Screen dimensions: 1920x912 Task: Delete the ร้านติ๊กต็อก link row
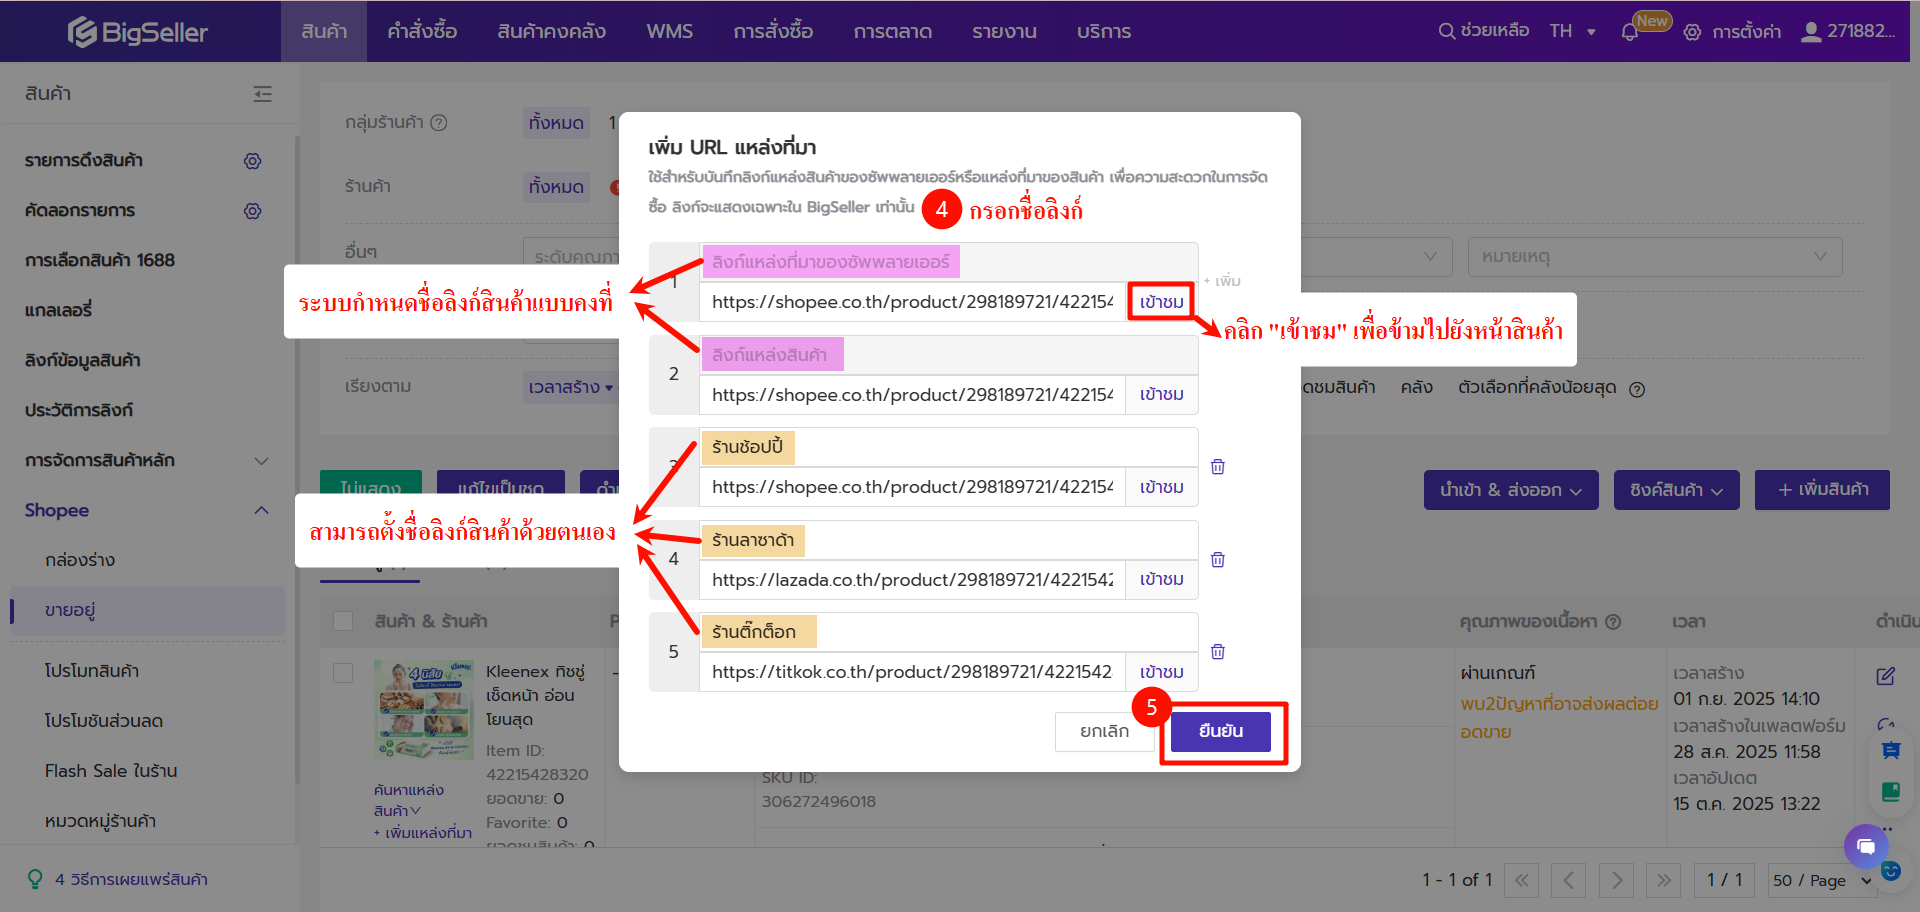[x=1218, y=652]
